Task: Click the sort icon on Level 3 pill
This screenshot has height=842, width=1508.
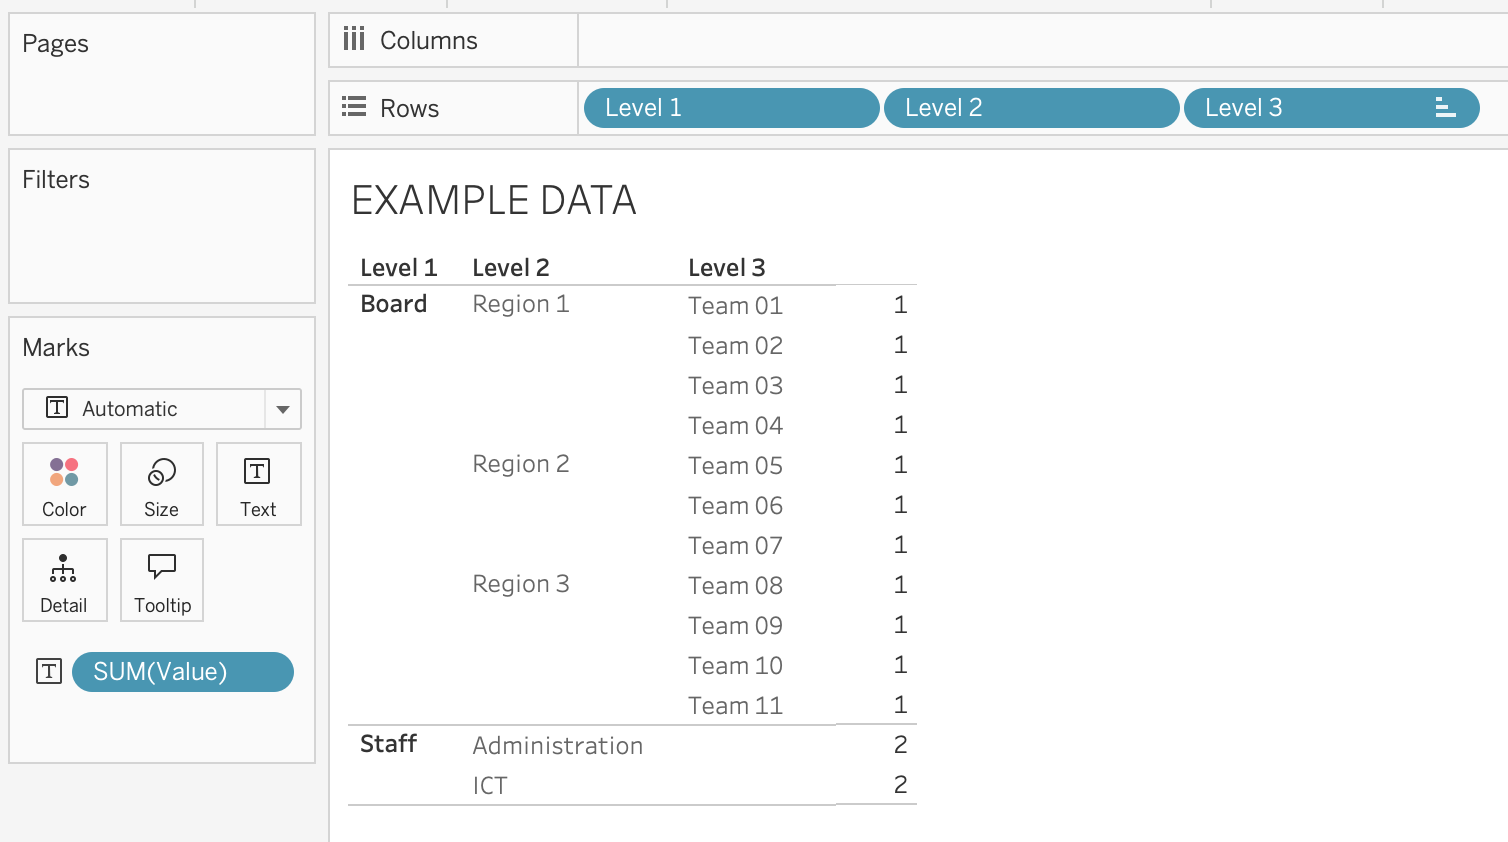Action: coord(1445,108)
